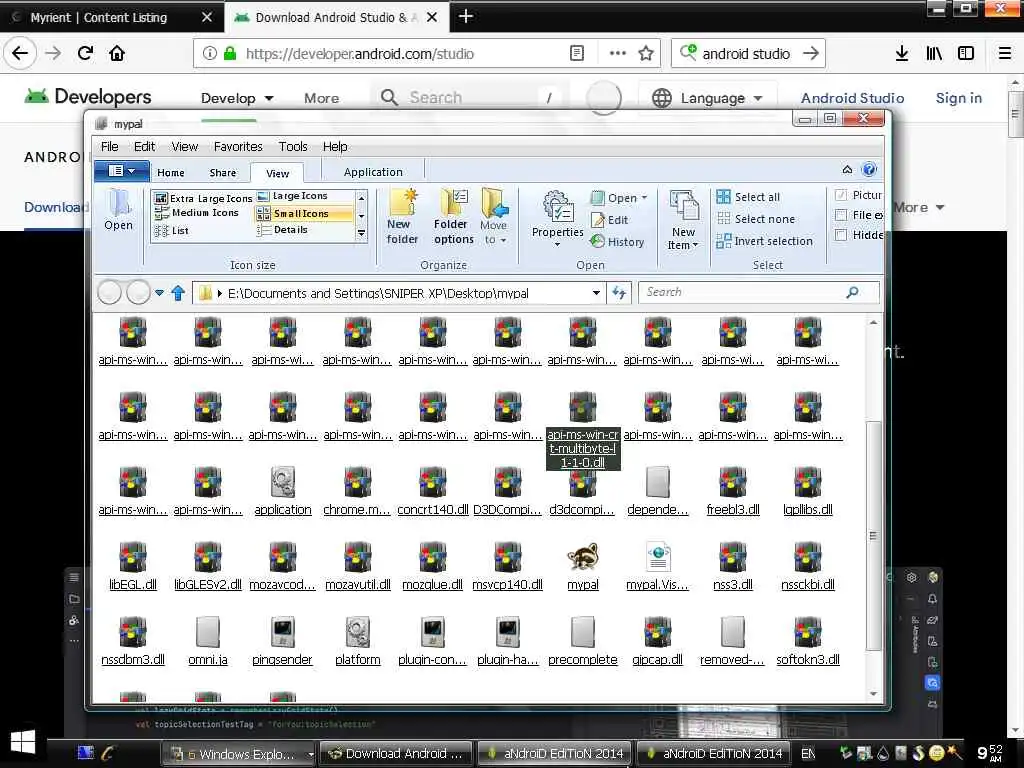The width and height of the screenshot is (1024, 768).
Task: Choose Extra Large Icons view
Action: pyautogui.click(x=202, y=198)
